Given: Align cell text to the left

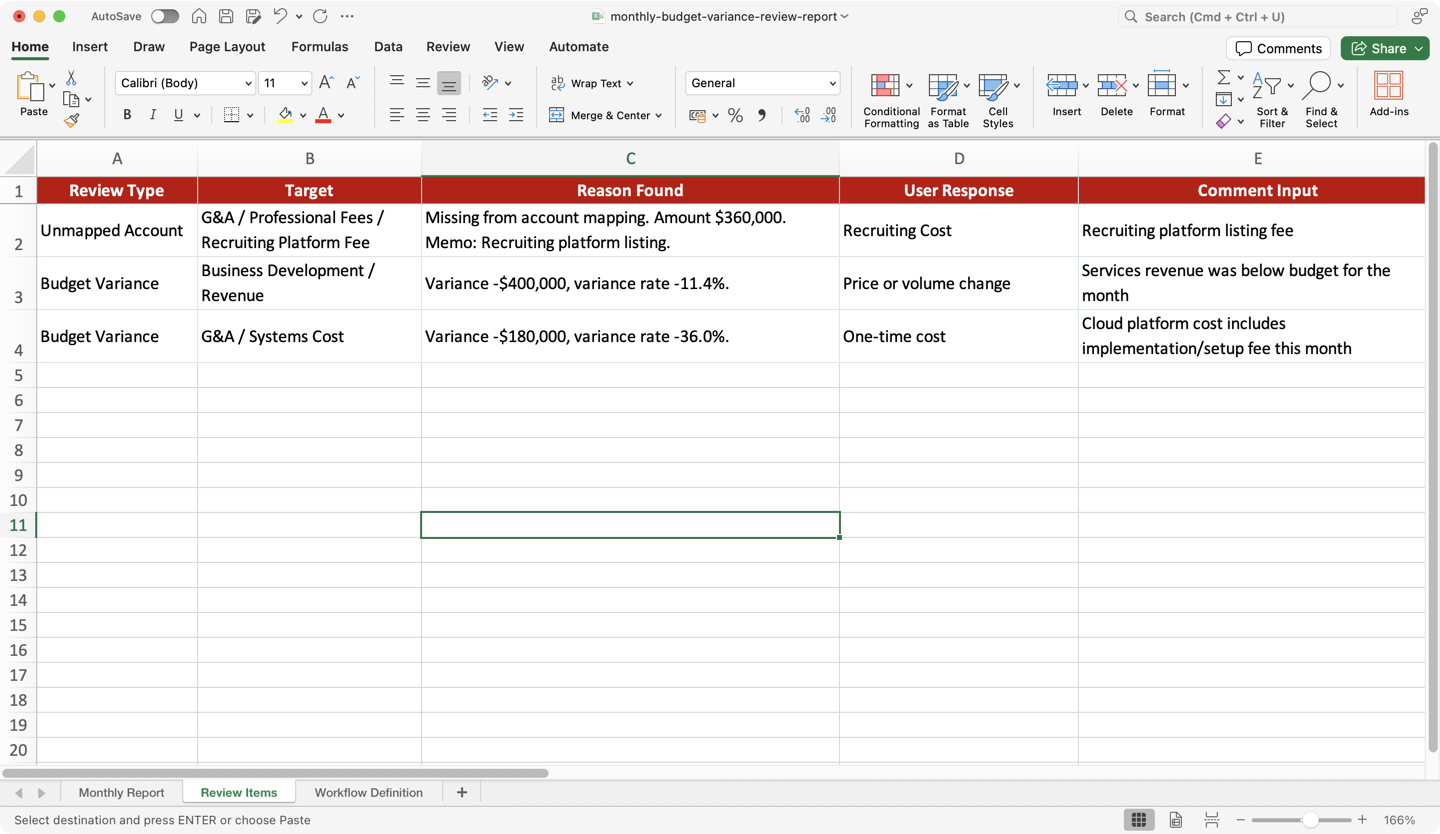Looking at the screenshot, I should click(397, 115).
